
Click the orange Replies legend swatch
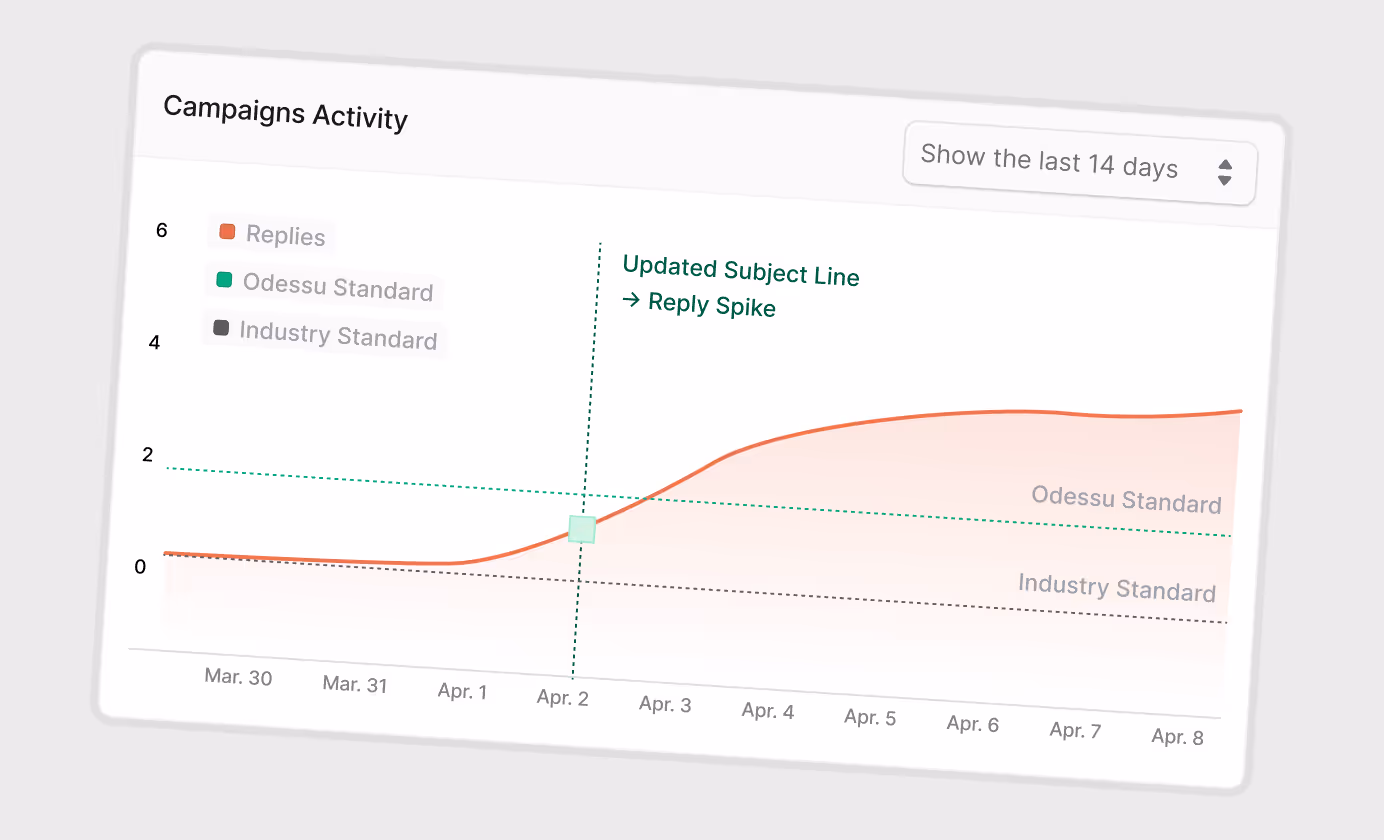pos(226,230)
